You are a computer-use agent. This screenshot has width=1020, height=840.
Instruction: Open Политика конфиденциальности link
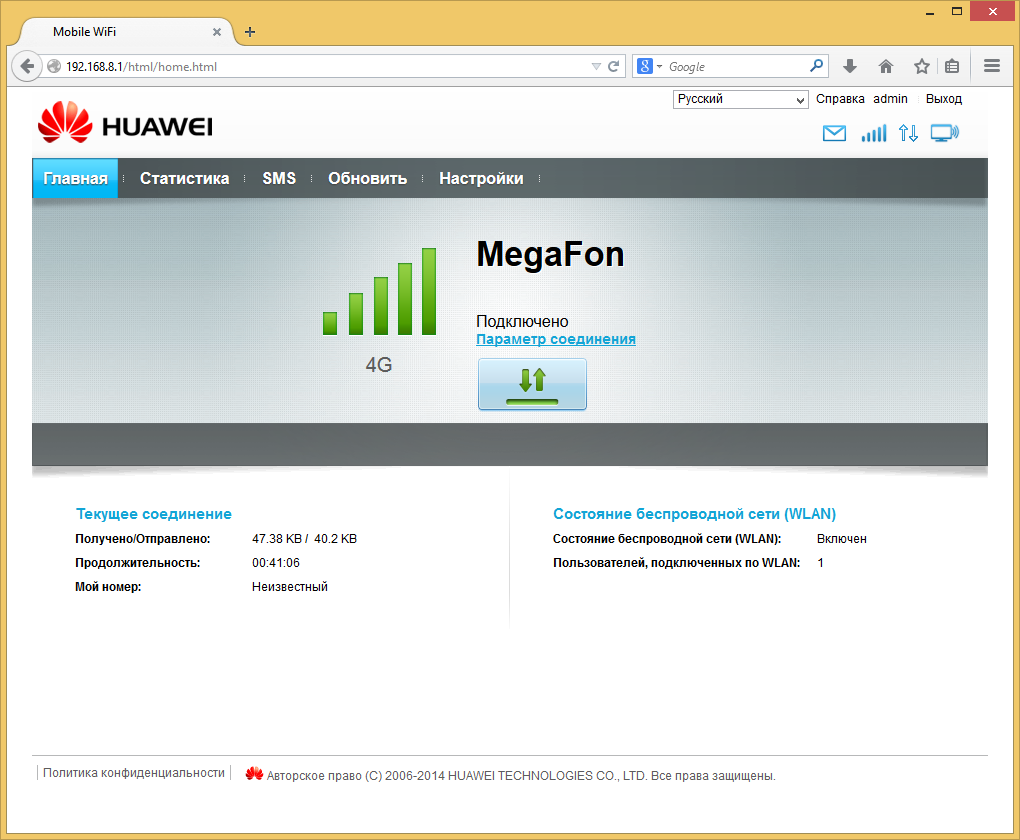[133, 773]
